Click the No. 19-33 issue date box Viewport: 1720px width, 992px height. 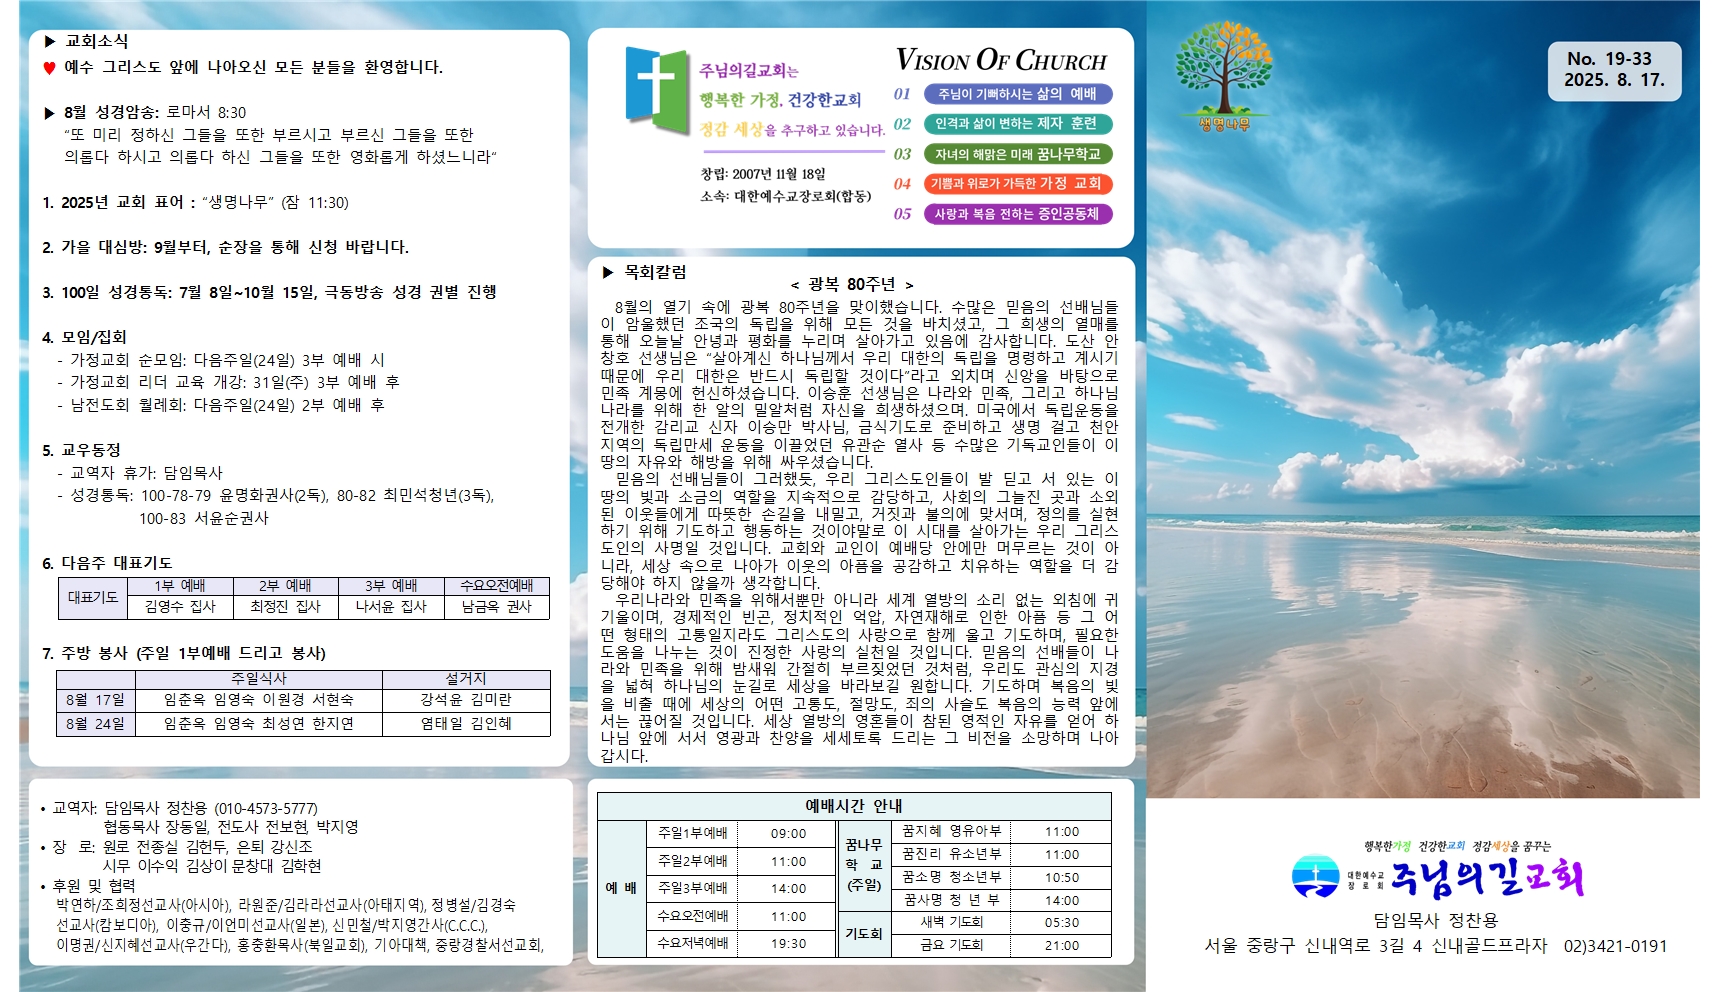(x=1614, y=70)
